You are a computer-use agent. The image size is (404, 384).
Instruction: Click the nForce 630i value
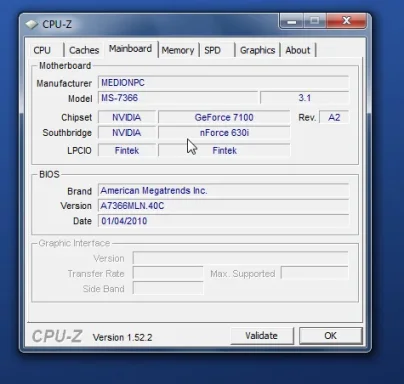point(224,133)
